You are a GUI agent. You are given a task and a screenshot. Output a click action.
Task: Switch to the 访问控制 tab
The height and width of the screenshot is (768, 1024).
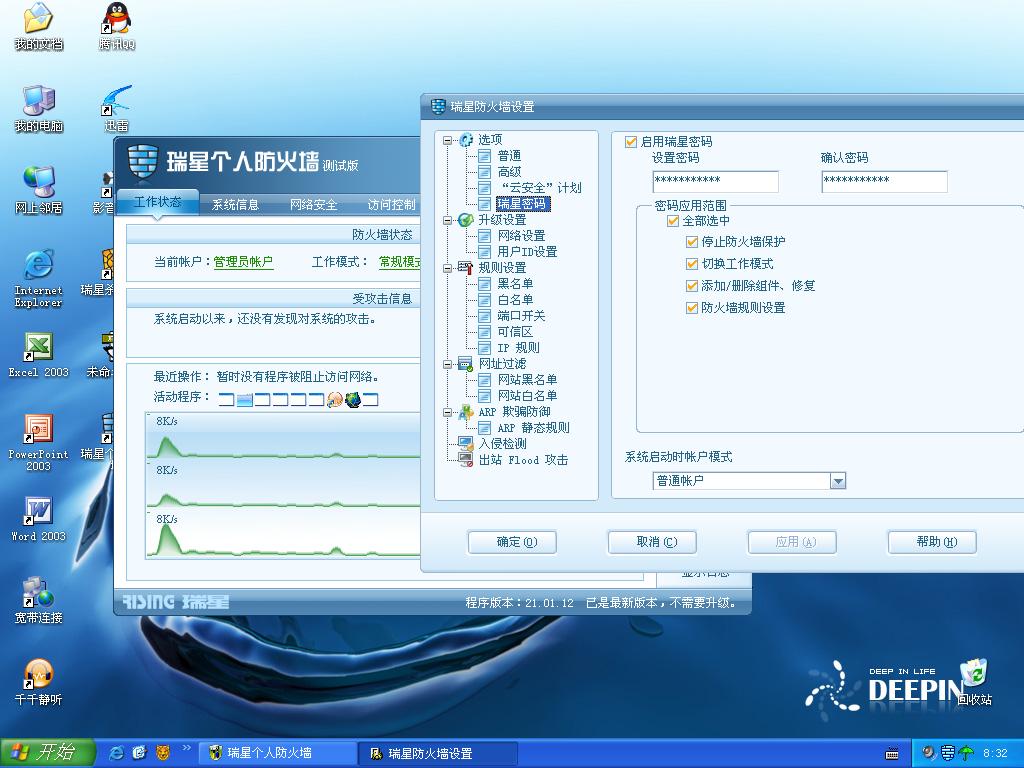[391, 205]
